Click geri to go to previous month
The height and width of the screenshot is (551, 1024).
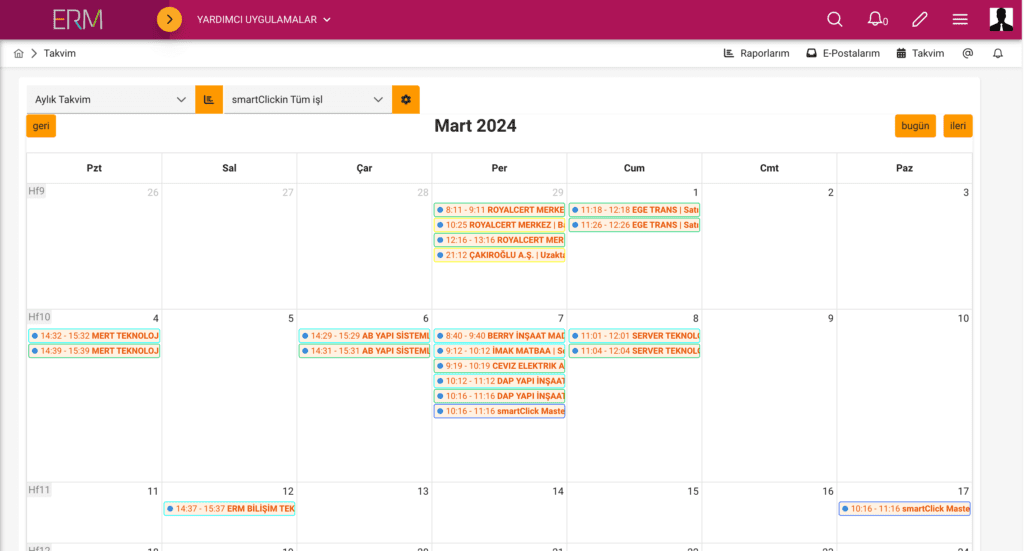[41, 126]
